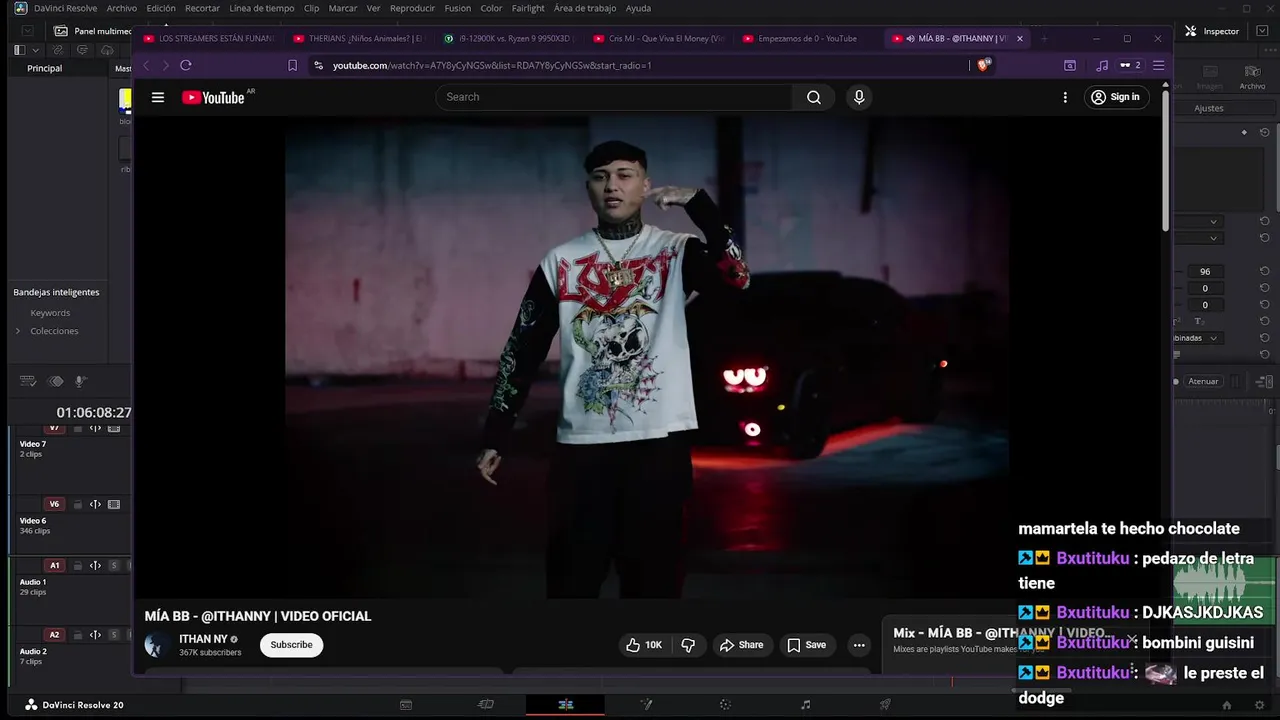Like the video with 10K thumbs up

click(644, 645)
